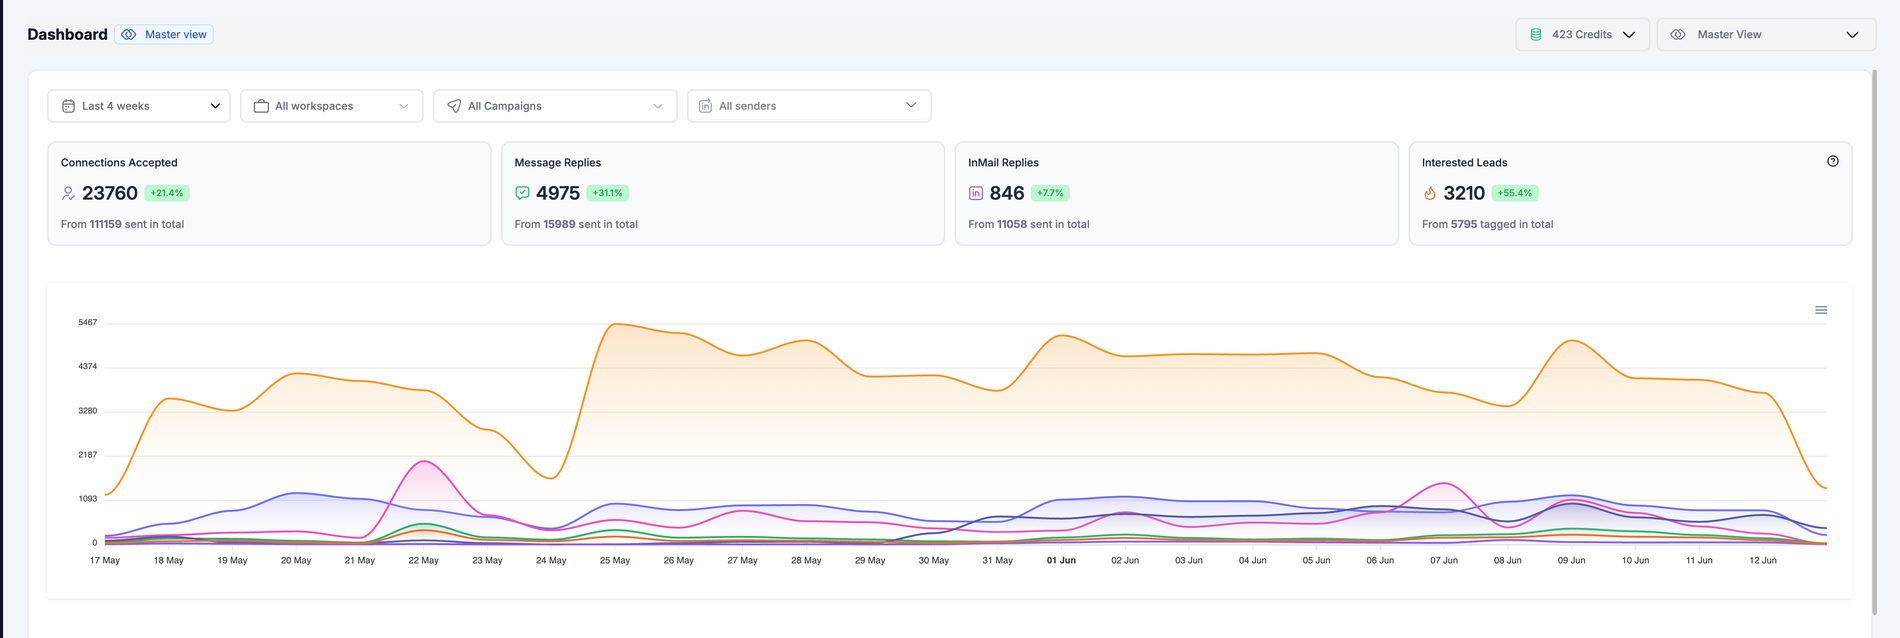
Task: Click the green credits coin icon
Action: click(x=1536, y=34)
